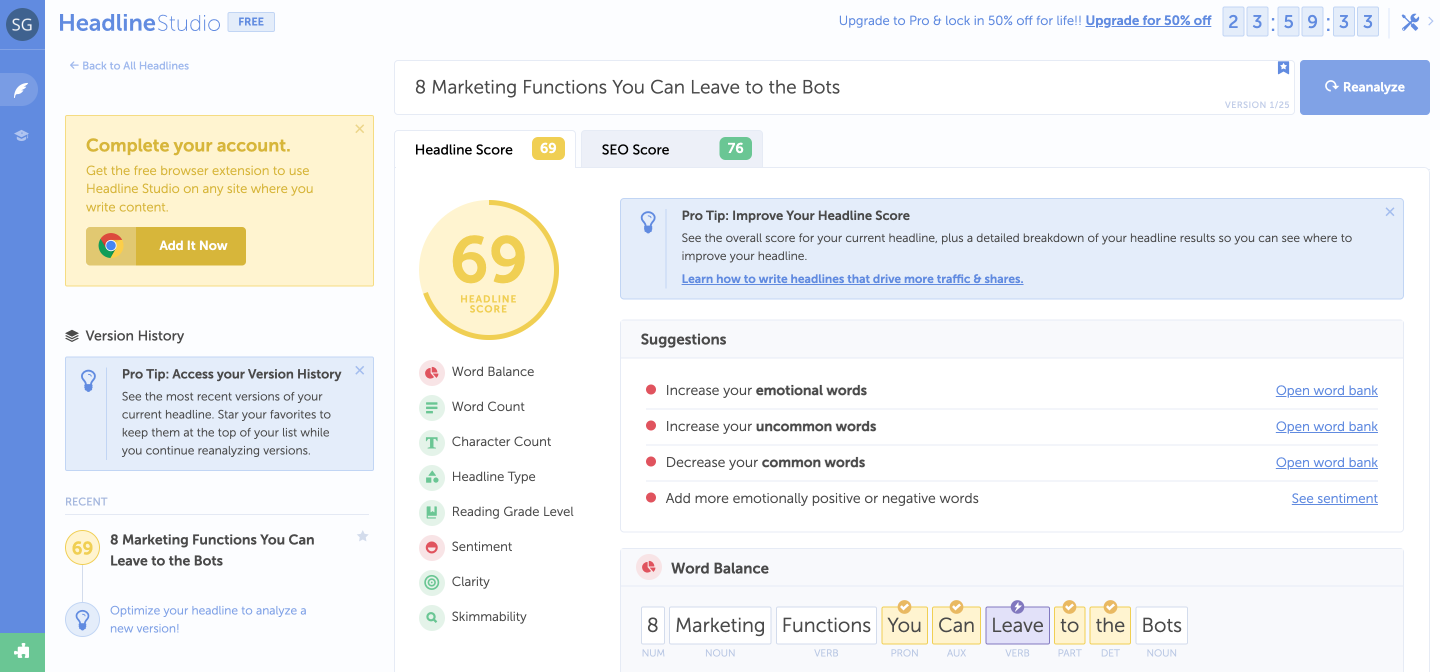
Task: Select the word 'Marketing' in Word Balance
Action: (720, 625)
